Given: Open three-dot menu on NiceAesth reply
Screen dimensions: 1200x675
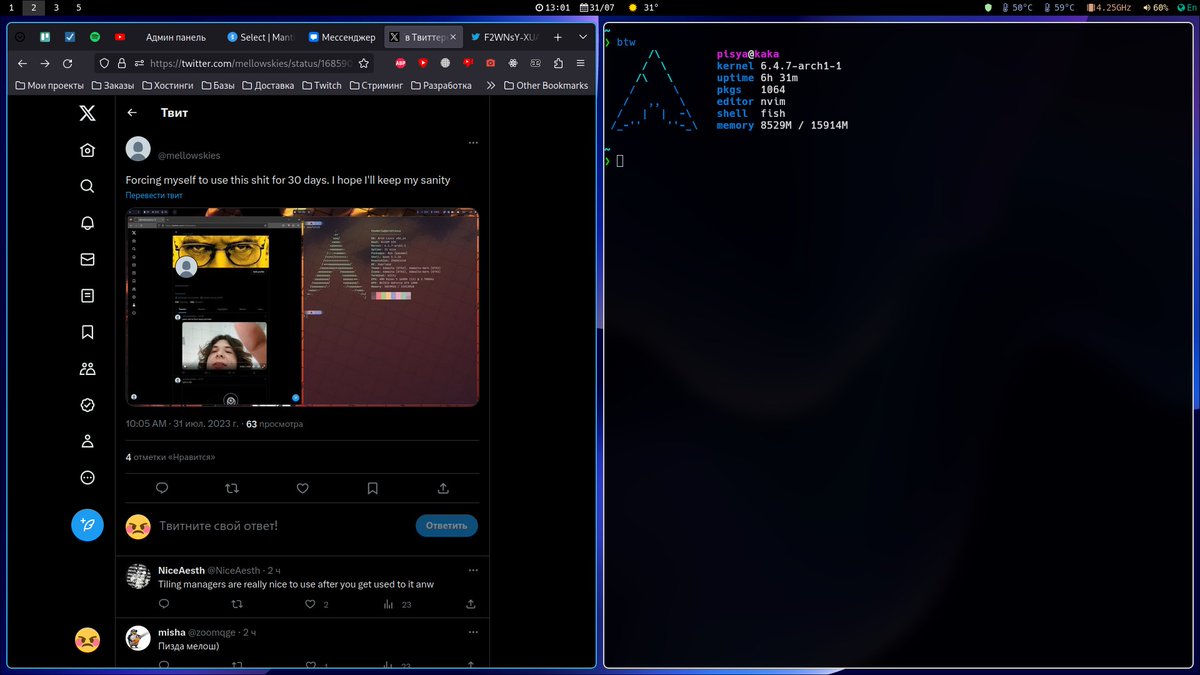Looking at the screenshot, I should pyautogui.click(x=472, y=570).
